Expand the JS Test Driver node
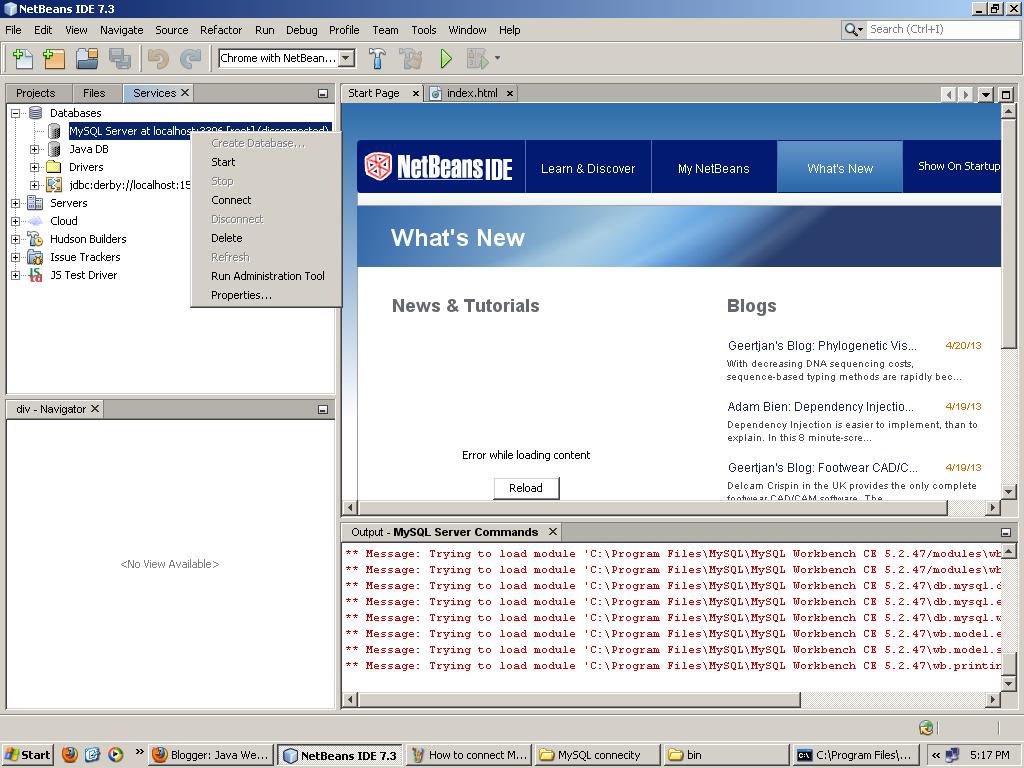1024x768 pixels. (x=15, y=275)
